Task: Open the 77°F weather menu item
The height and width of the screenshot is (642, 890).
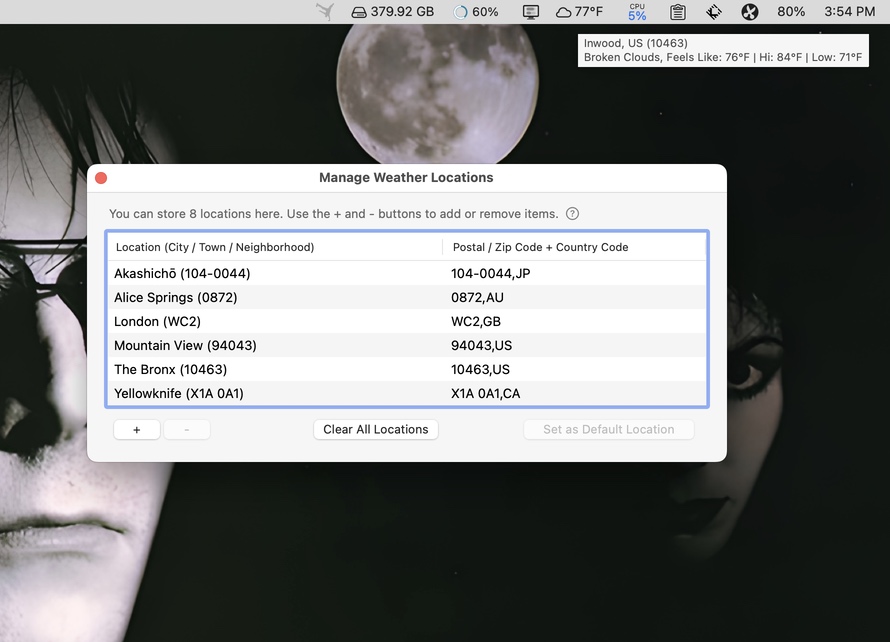Action: tap(579, 11)
